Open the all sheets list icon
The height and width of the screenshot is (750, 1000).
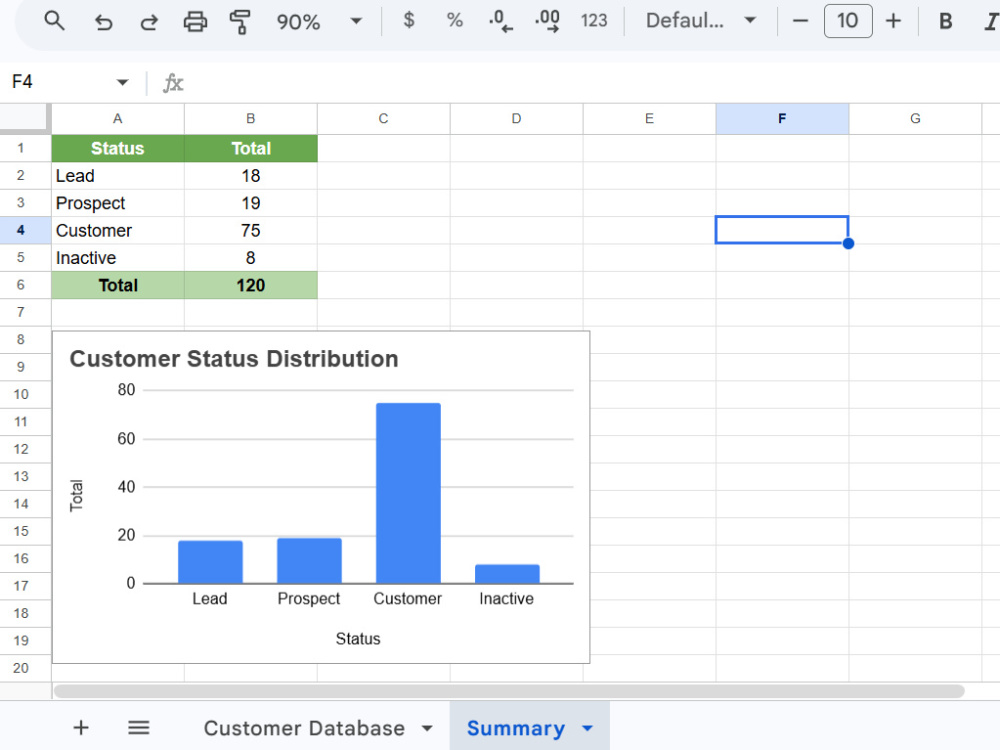pyautogui.click(x=138, y=728)
